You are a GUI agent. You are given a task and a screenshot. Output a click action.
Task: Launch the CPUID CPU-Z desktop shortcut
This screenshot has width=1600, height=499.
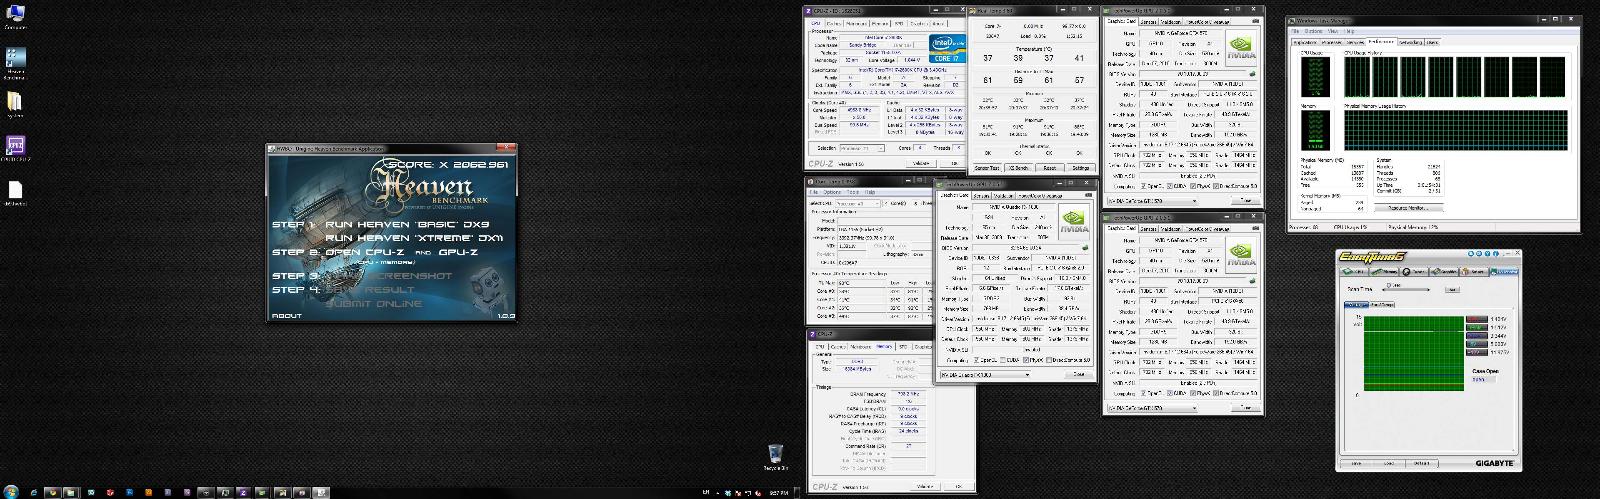pyautogui.click(x=15, y=149)
